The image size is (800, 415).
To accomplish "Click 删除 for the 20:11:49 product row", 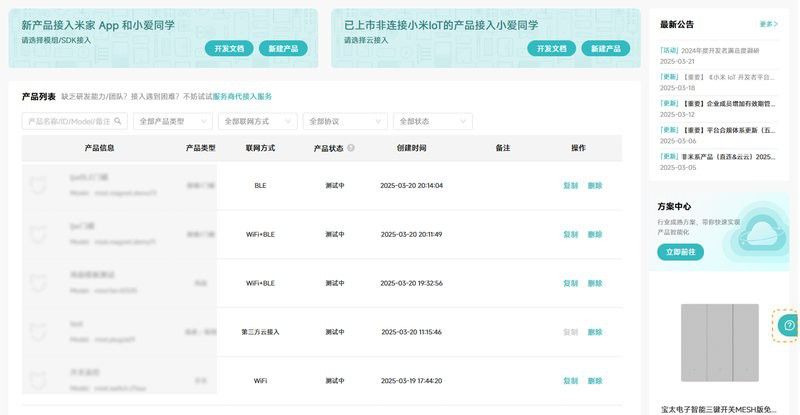I will tap(595, 235).
